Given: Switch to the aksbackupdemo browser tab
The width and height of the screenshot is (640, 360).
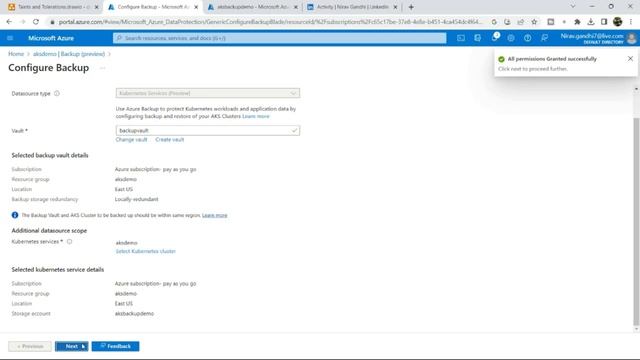Looking at the screenshot, I should point(253,7).
